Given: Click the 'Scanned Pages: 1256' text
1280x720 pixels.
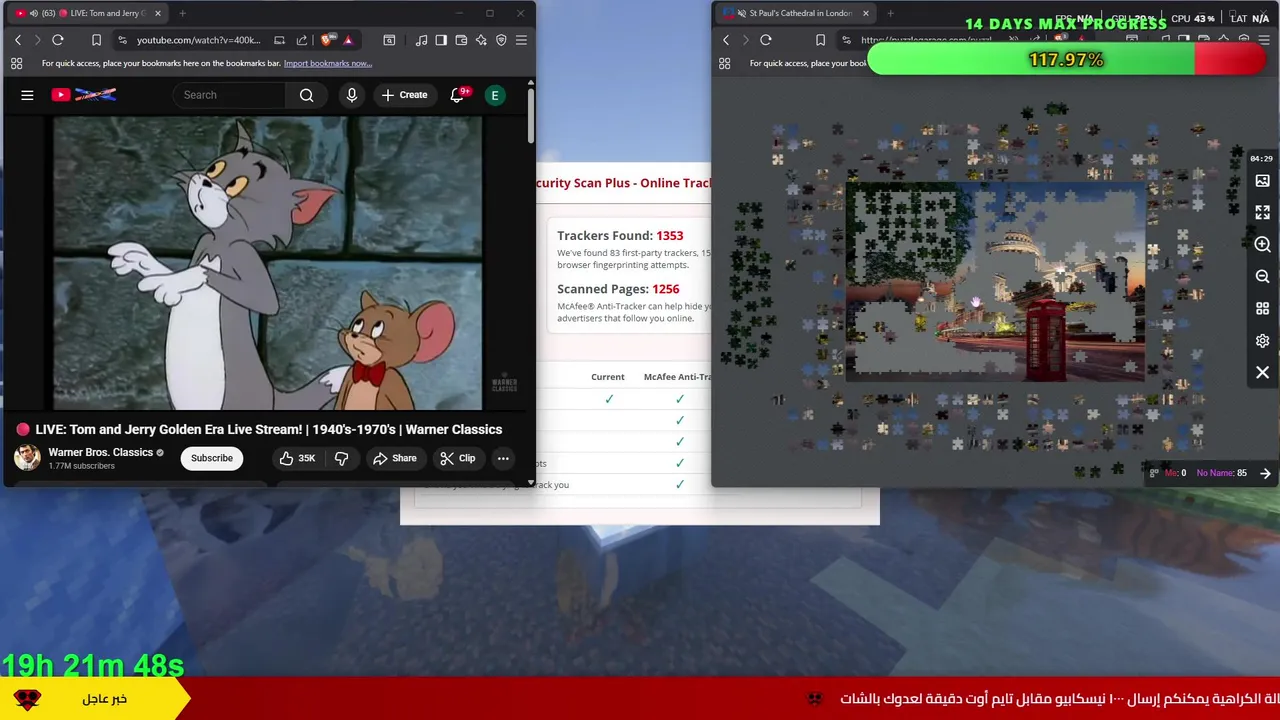Looking at the screenshot, I should click(618, 289).
